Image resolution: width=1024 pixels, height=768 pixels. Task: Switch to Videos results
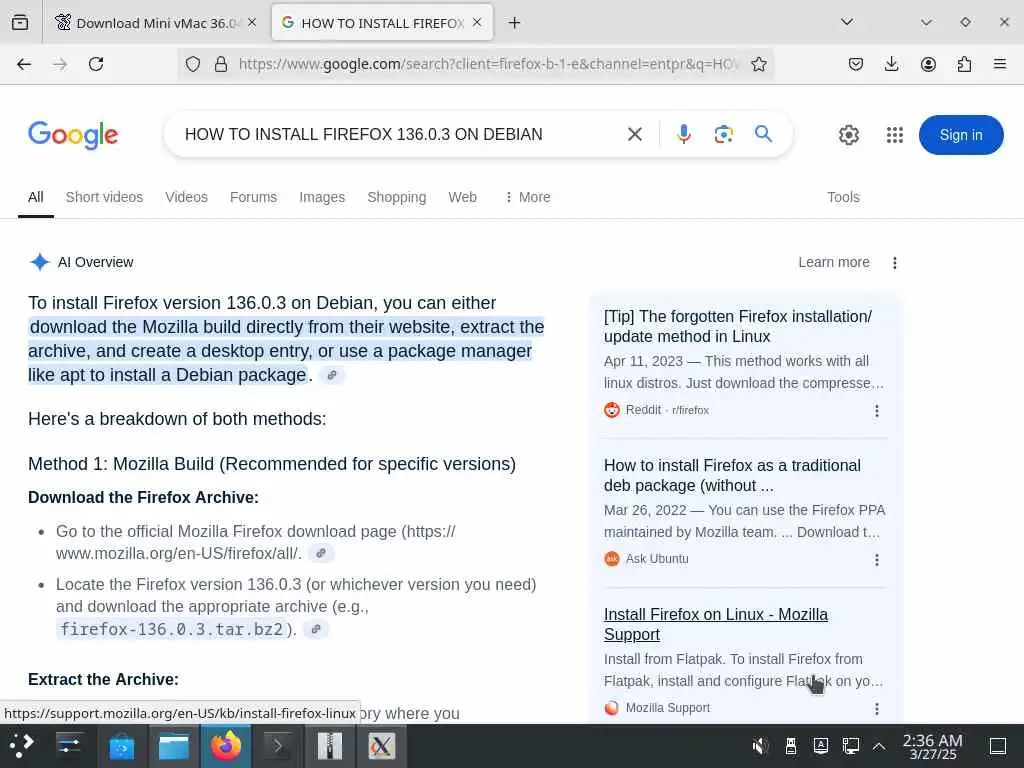(186, 197)
